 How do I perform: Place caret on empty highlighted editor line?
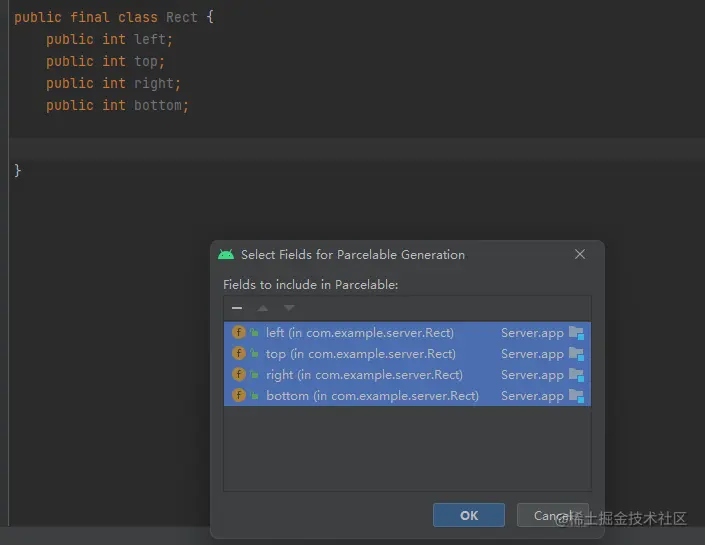(x=355, y=149)
